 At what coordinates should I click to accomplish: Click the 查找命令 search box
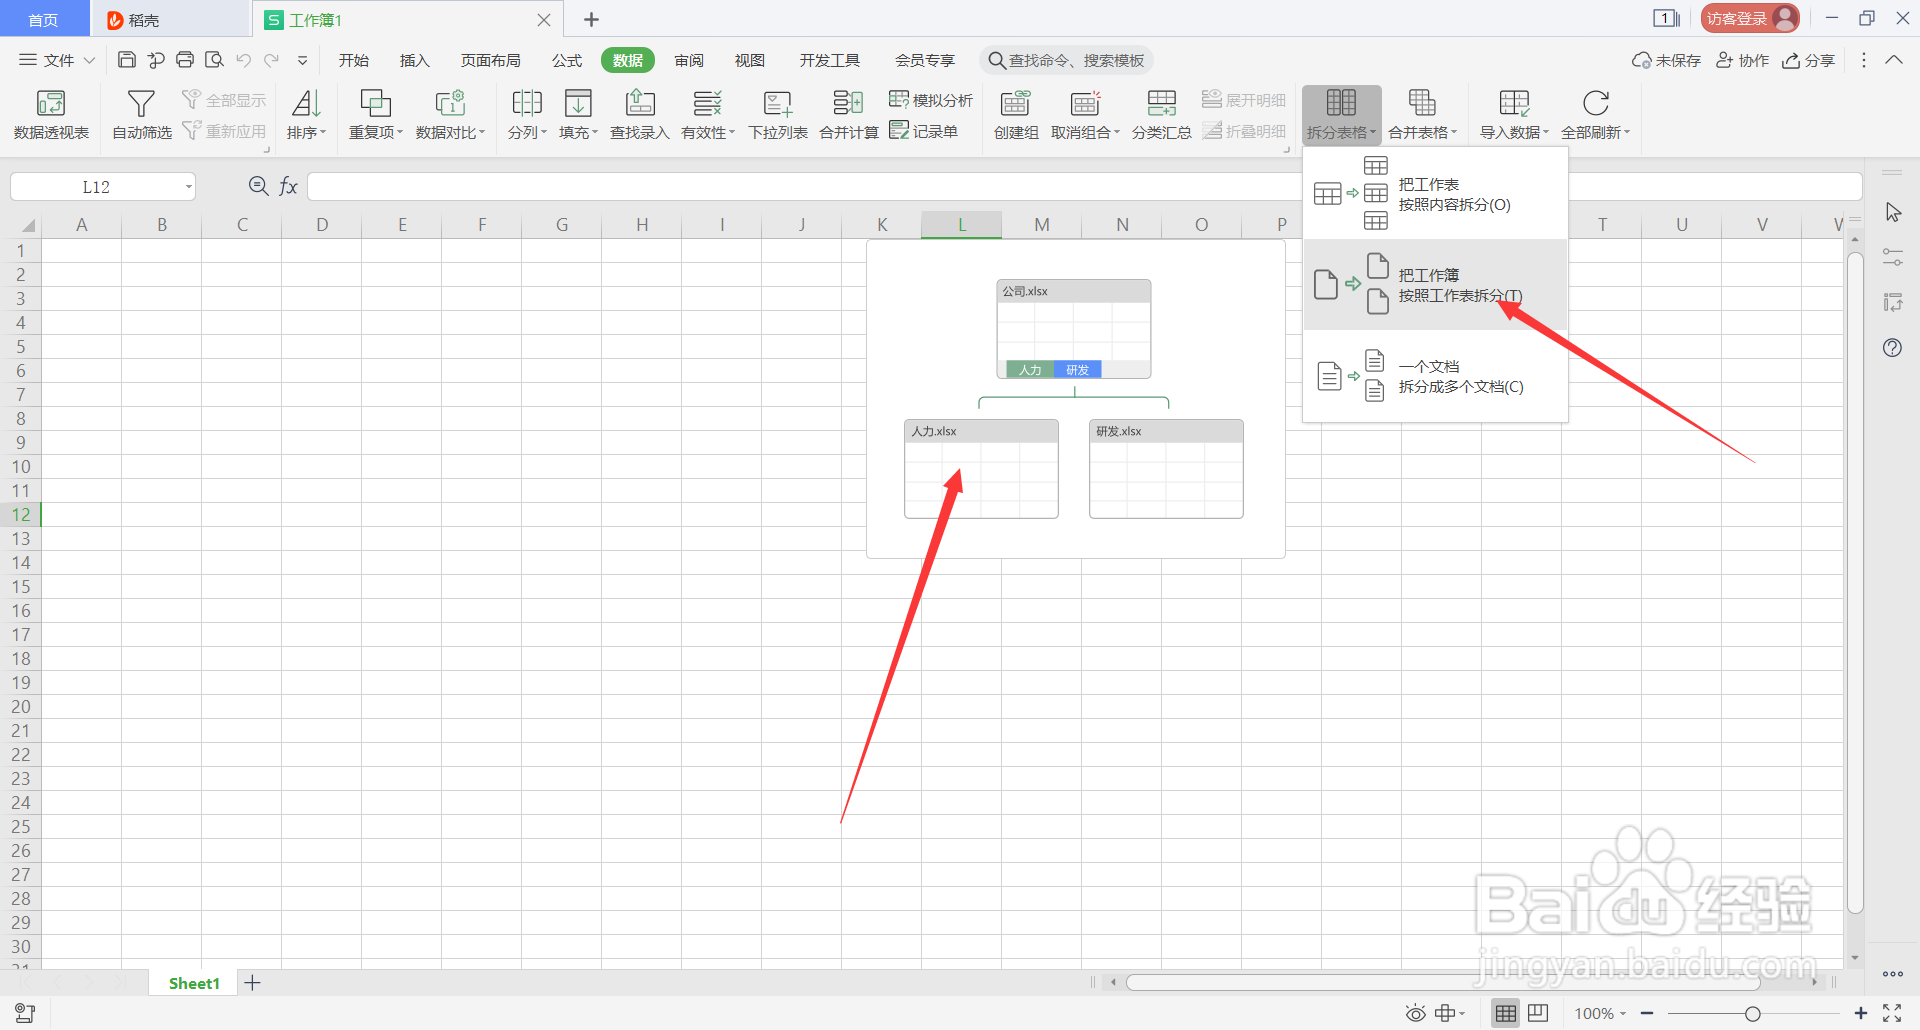pyautogui.click(x=1066, y=60)
